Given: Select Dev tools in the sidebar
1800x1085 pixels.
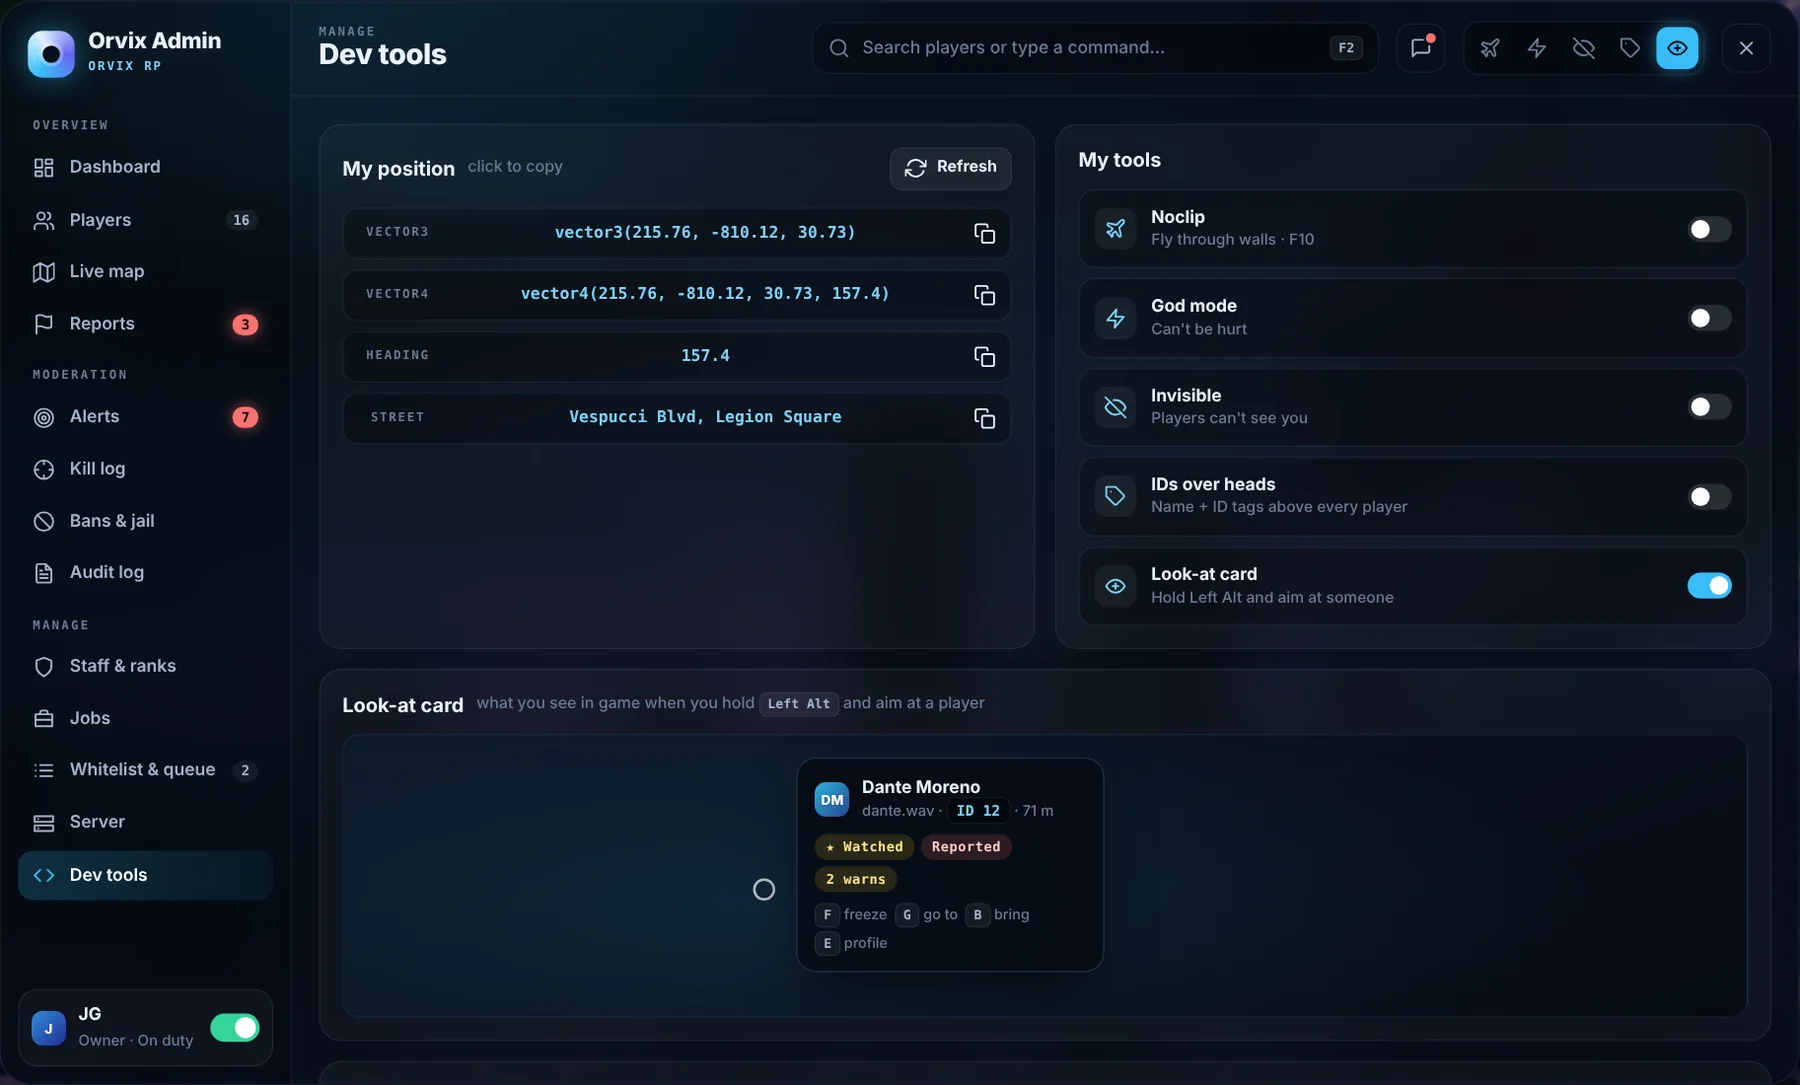Looking at the screenshot, I should (x=145, y=875).
